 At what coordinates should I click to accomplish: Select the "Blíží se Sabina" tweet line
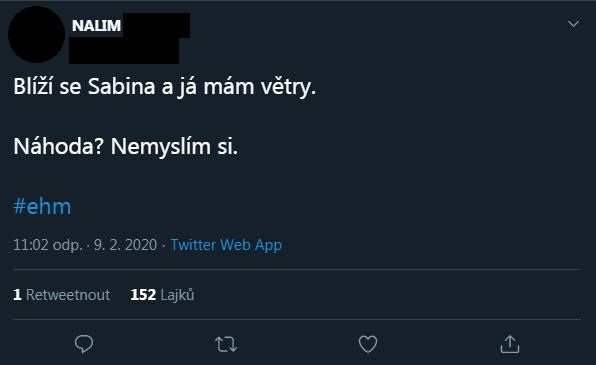pyautogui.click(x=165, y=87)
